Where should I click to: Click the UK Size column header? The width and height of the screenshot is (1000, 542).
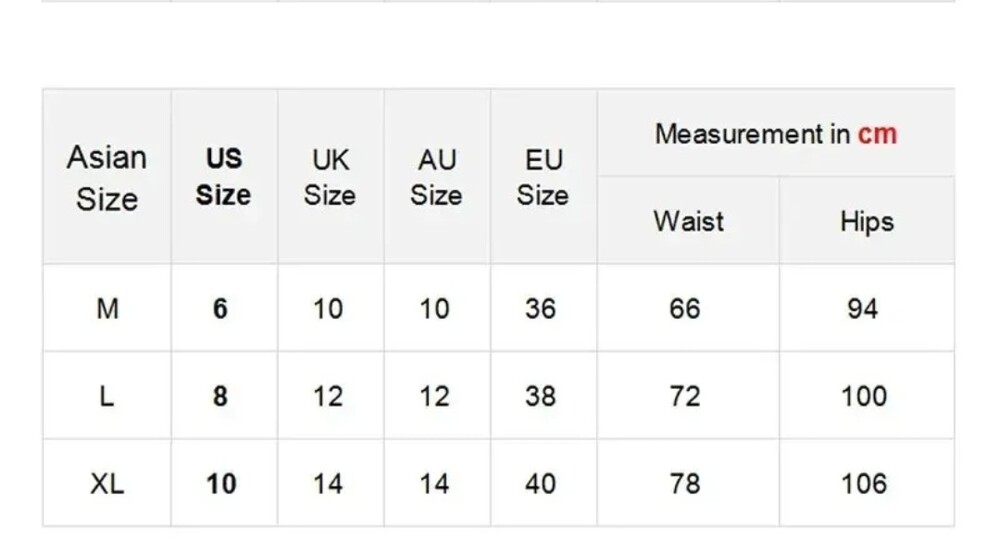pyautogui.click(x=330, y=178)
